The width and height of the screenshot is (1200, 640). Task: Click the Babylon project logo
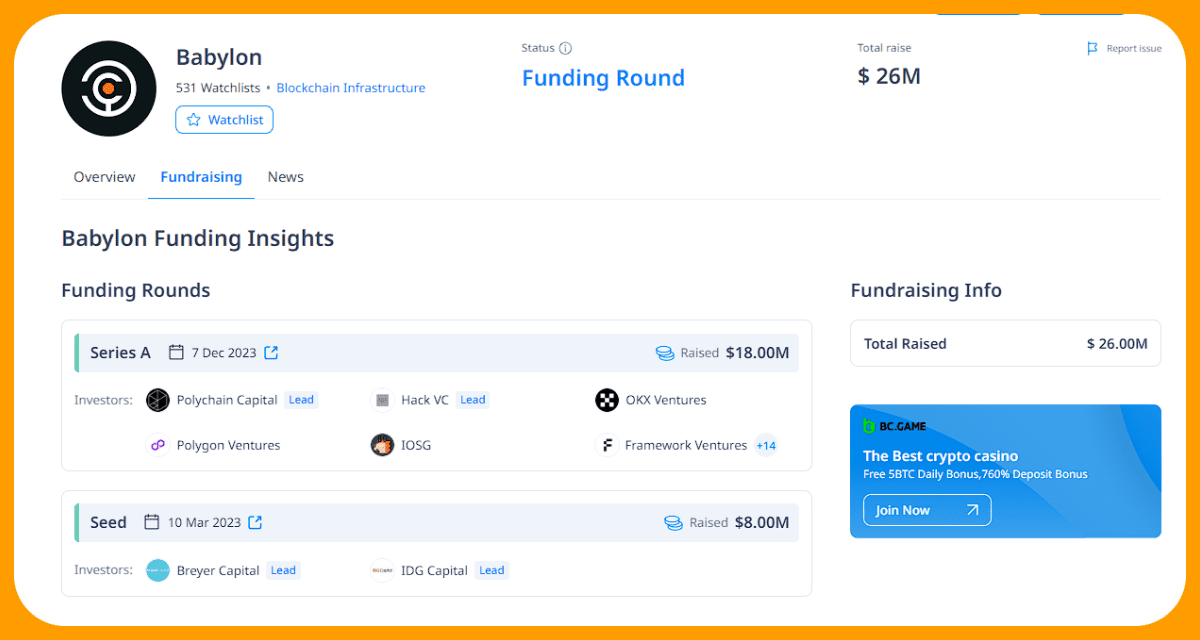click(109, 89)
